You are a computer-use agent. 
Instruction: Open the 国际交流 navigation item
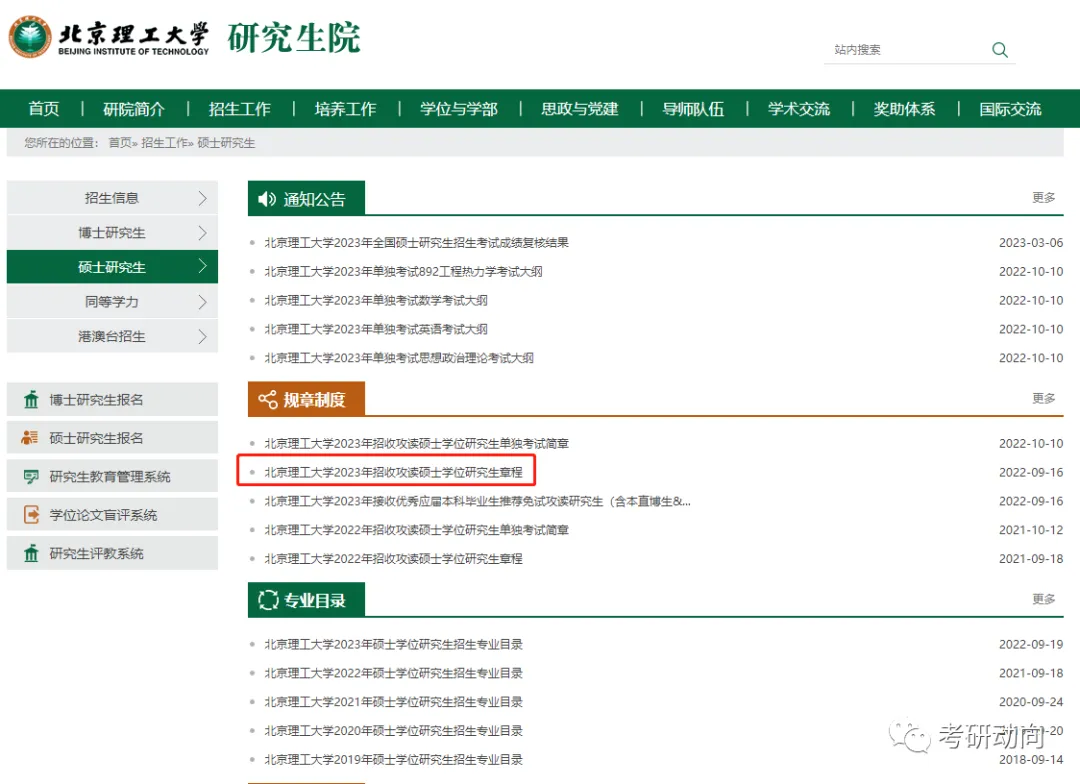click(1010, 109)
